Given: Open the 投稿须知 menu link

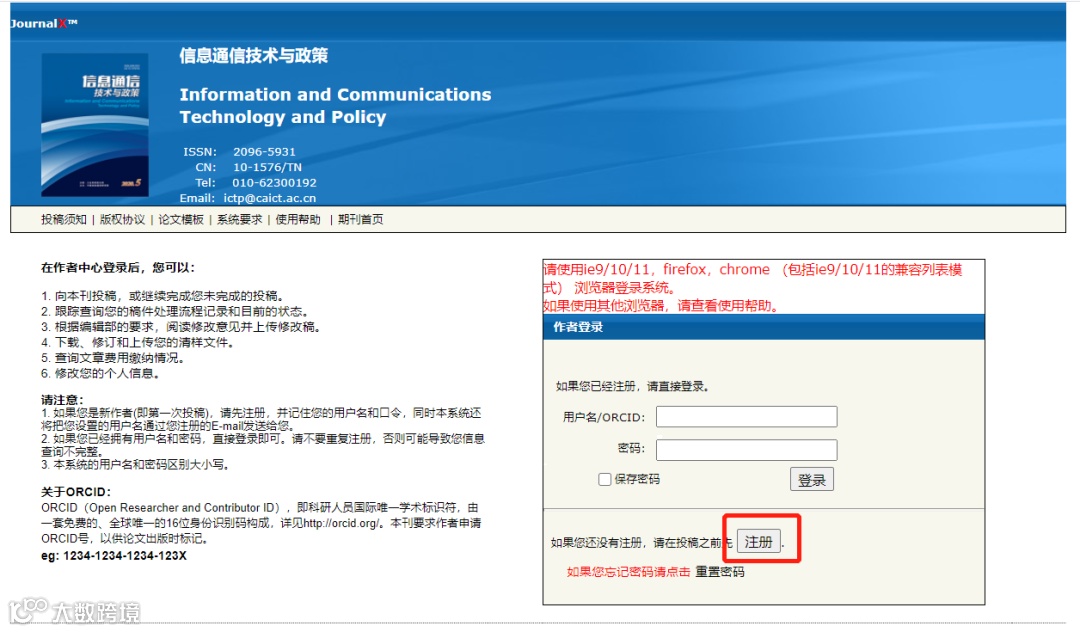Looking at the screenshot, I should coord(63,220).
